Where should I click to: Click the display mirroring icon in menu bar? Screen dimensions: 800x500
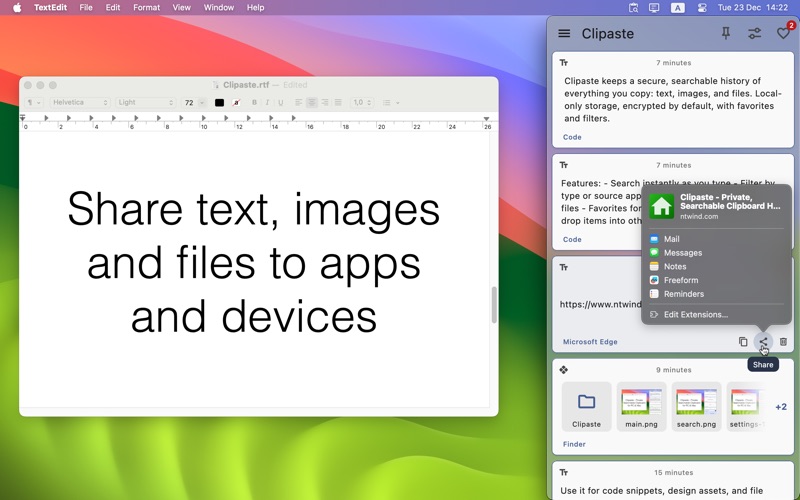tap(654, 7)
